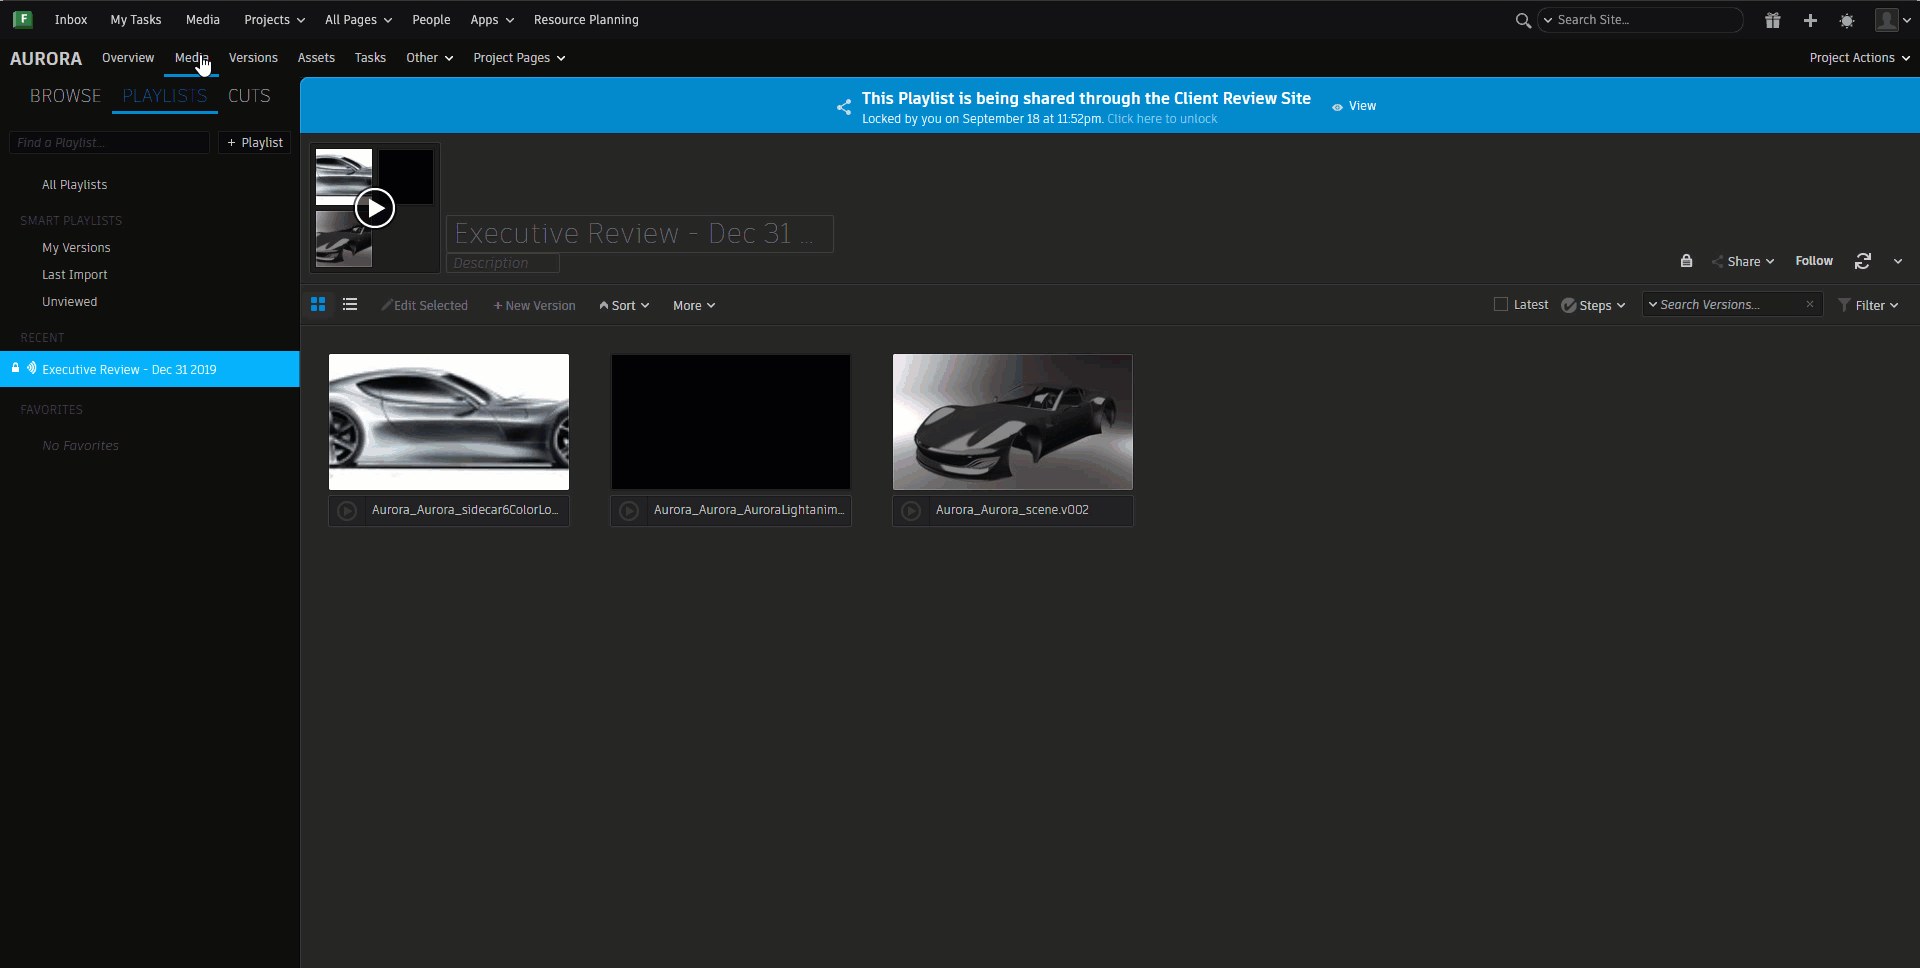Open the Filter dropdown
Viewport: 1920px width, 968px height.
[1868, 306]
